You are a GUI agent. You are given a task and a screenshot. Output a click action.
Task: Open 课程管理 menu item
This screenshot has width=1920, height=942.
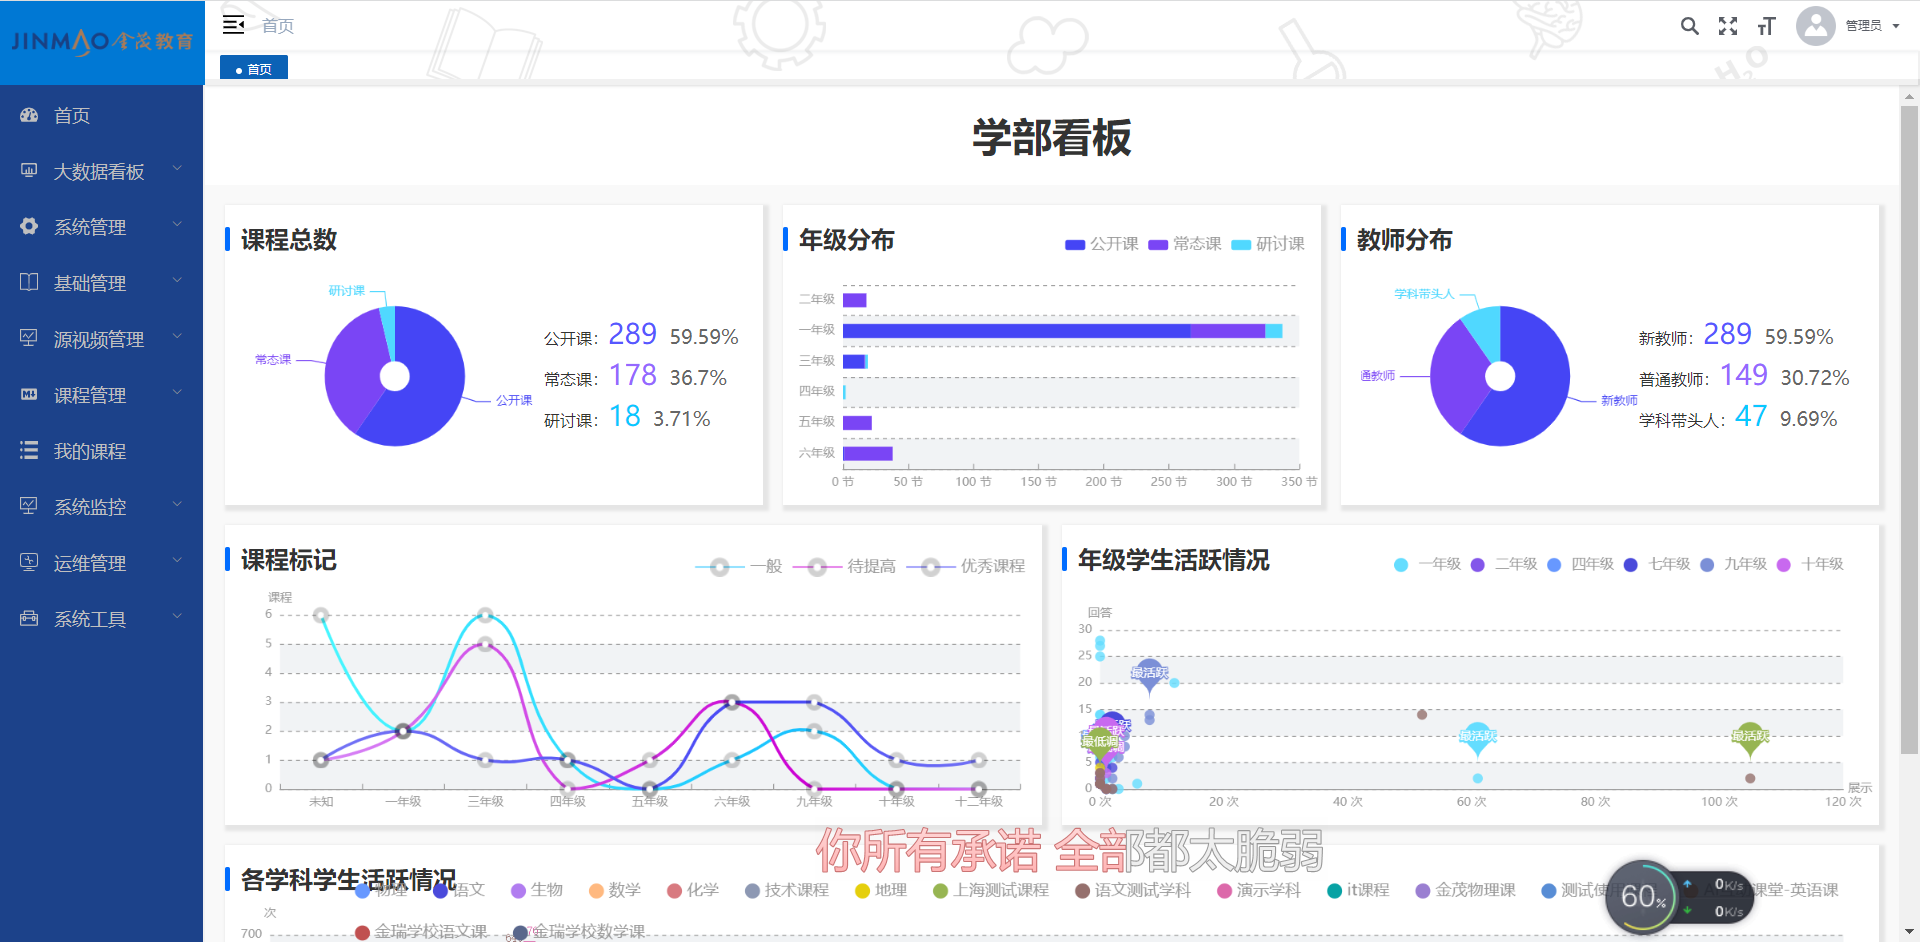point(102,395)
